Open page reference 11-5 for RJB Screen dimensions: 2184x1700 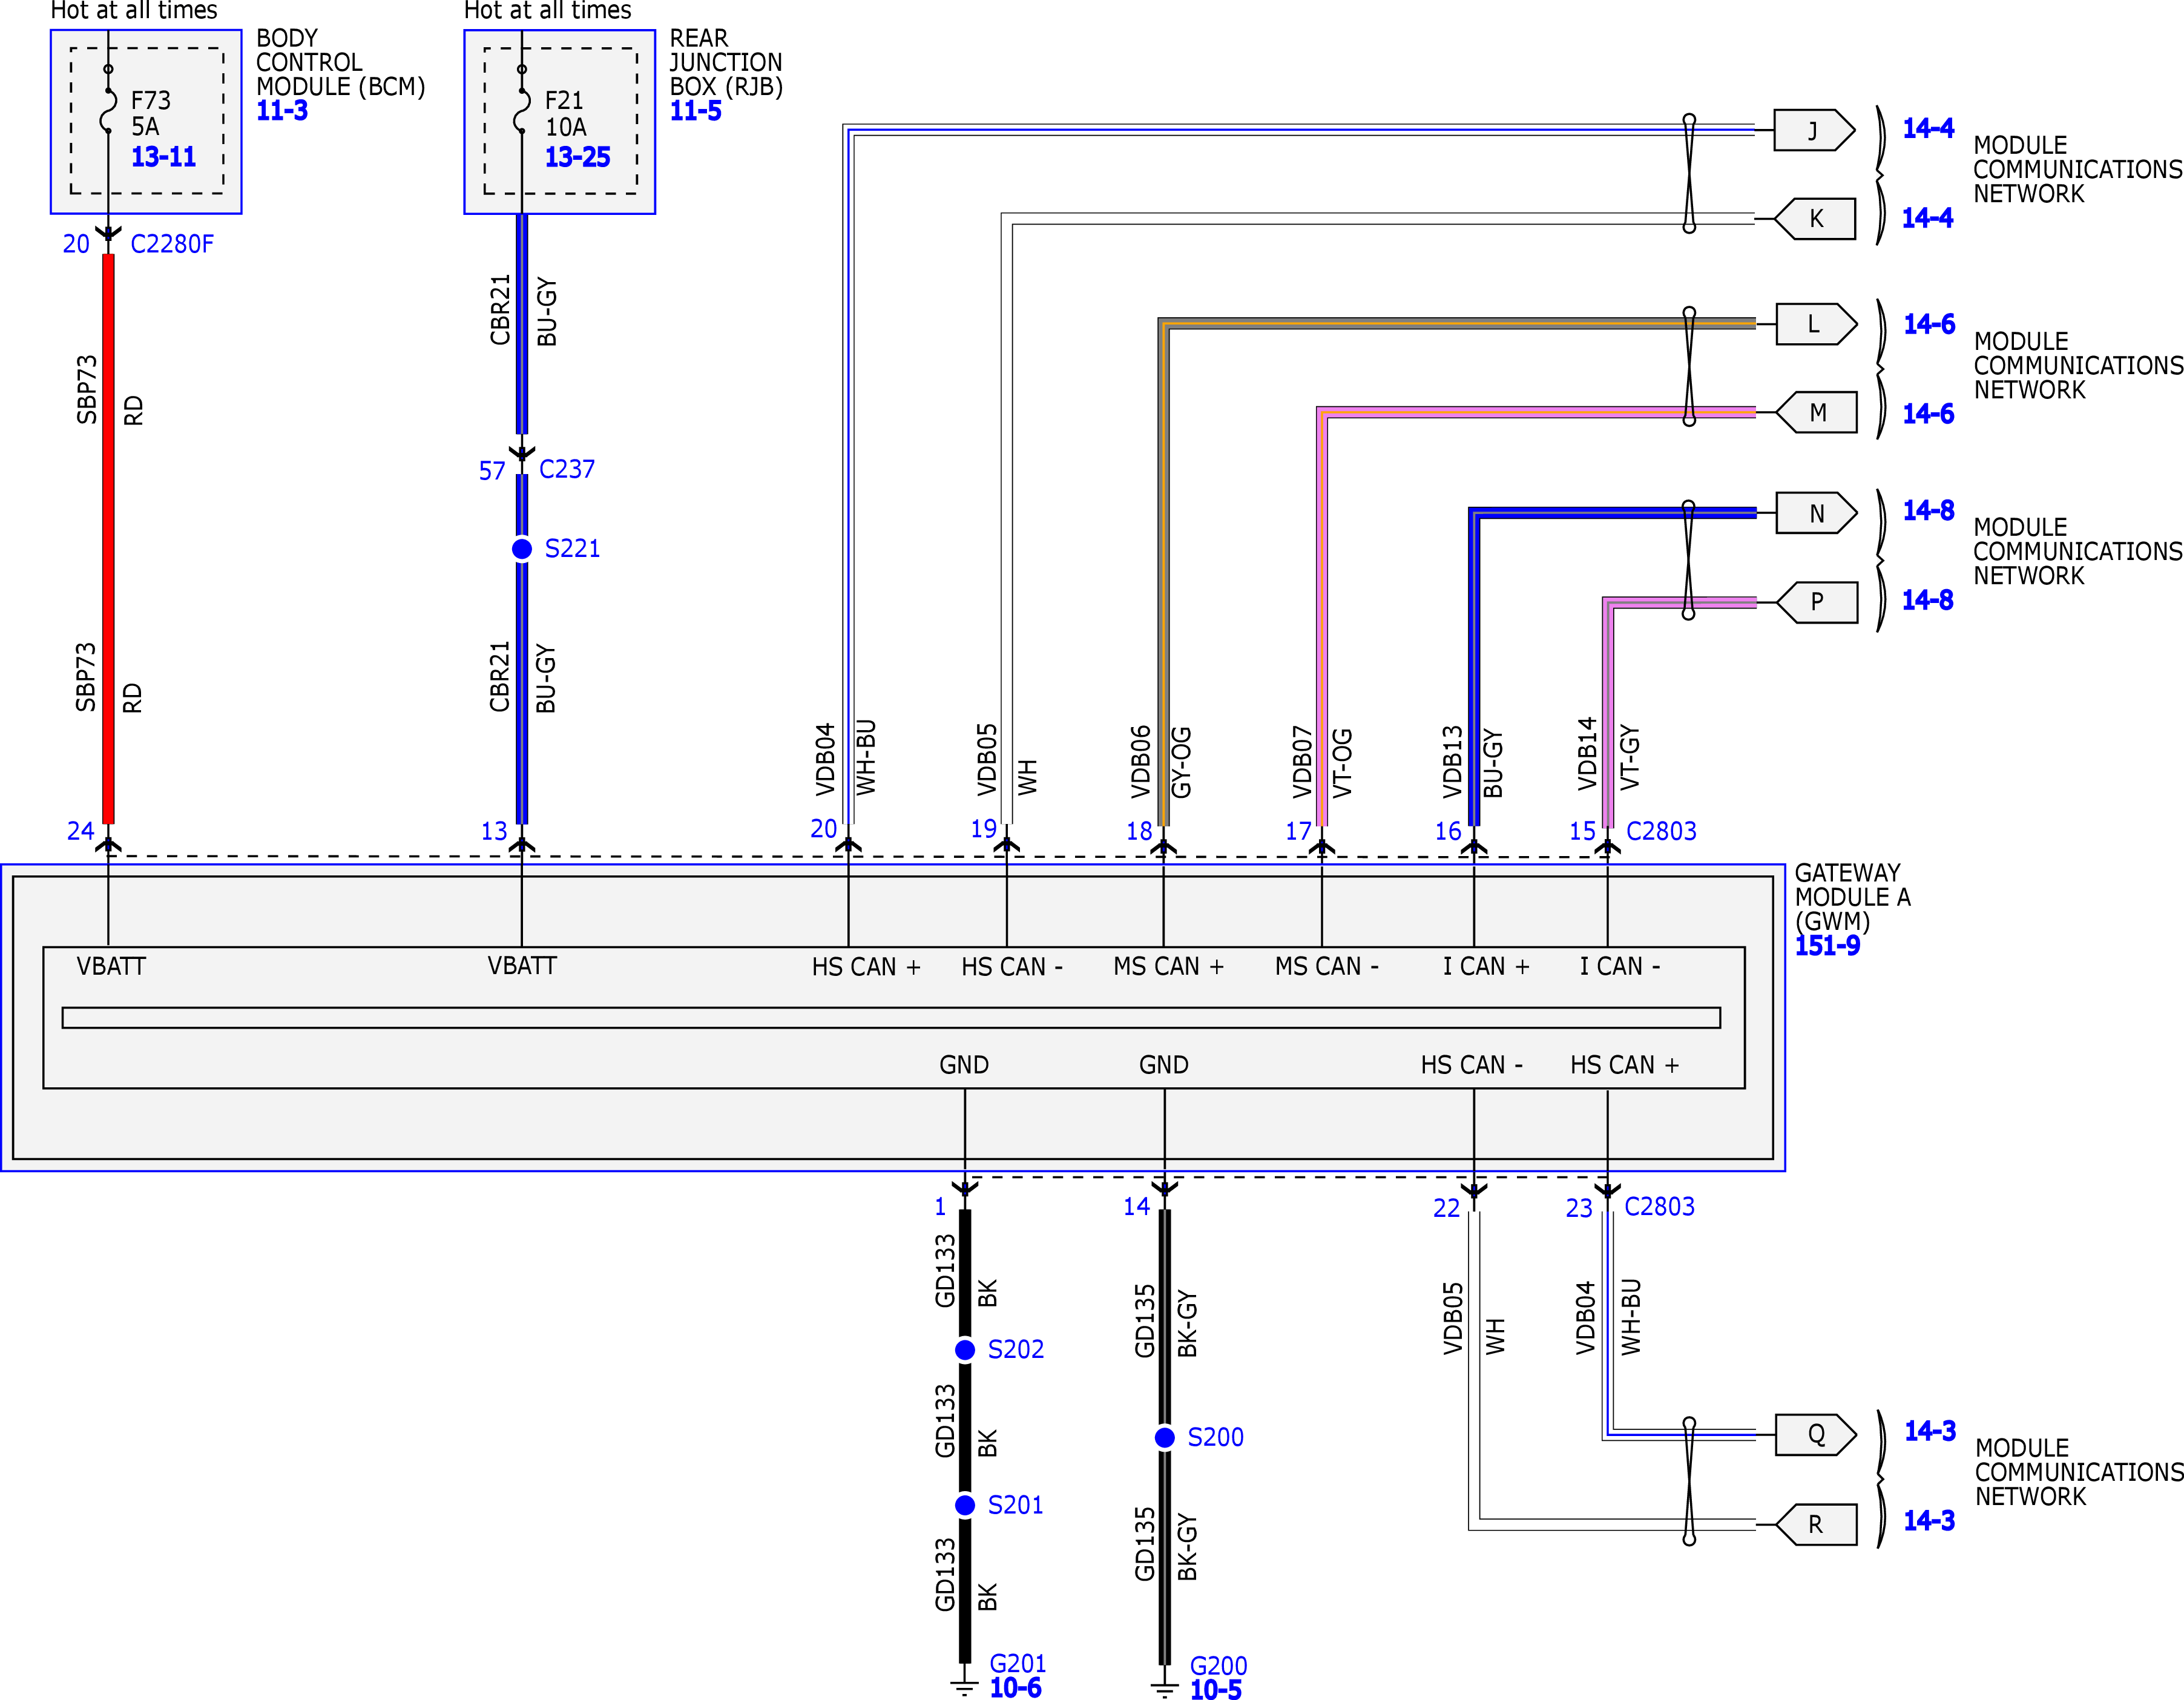[696, 111]
